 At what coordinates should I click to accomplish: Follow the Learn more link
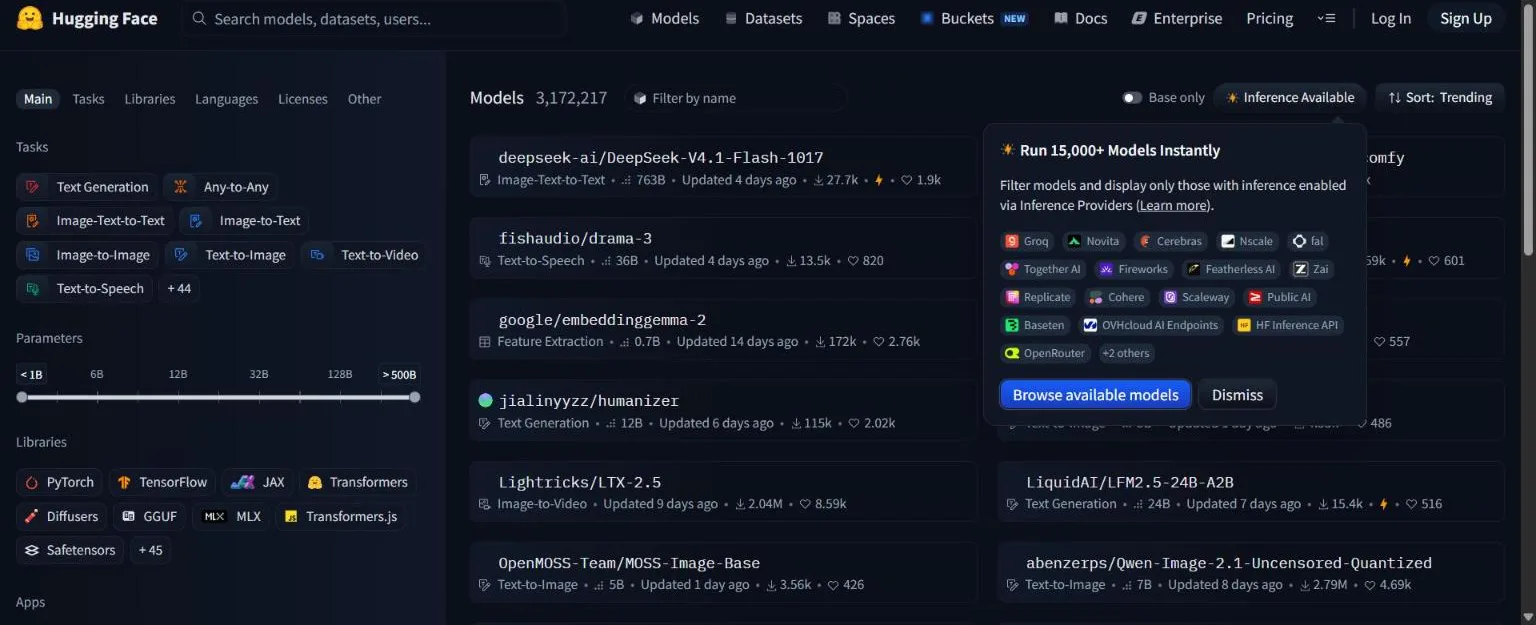pos(1173,205)
